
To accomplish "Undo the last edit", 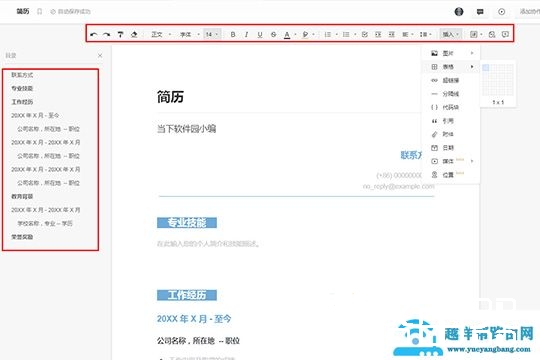I will coord(94,34).
